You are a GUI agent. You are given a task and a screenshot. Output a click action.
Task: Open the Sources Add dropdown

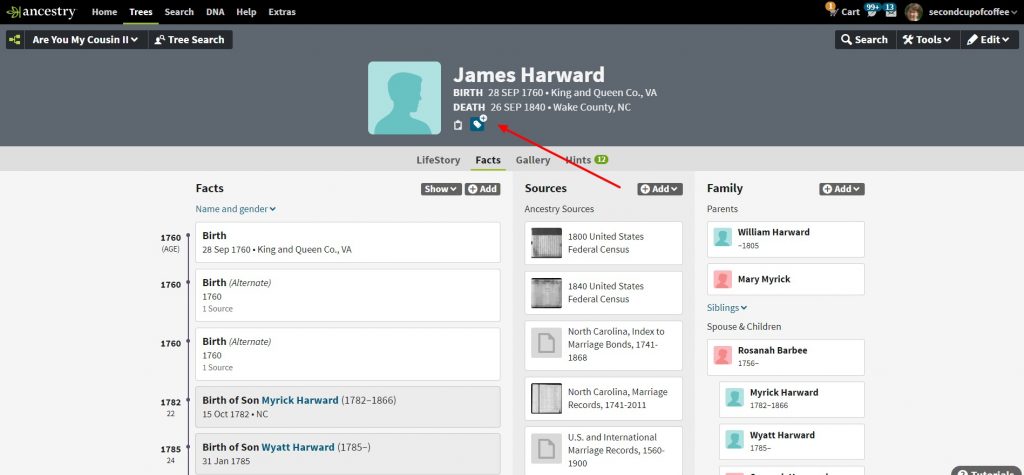(x=660, y=189)
